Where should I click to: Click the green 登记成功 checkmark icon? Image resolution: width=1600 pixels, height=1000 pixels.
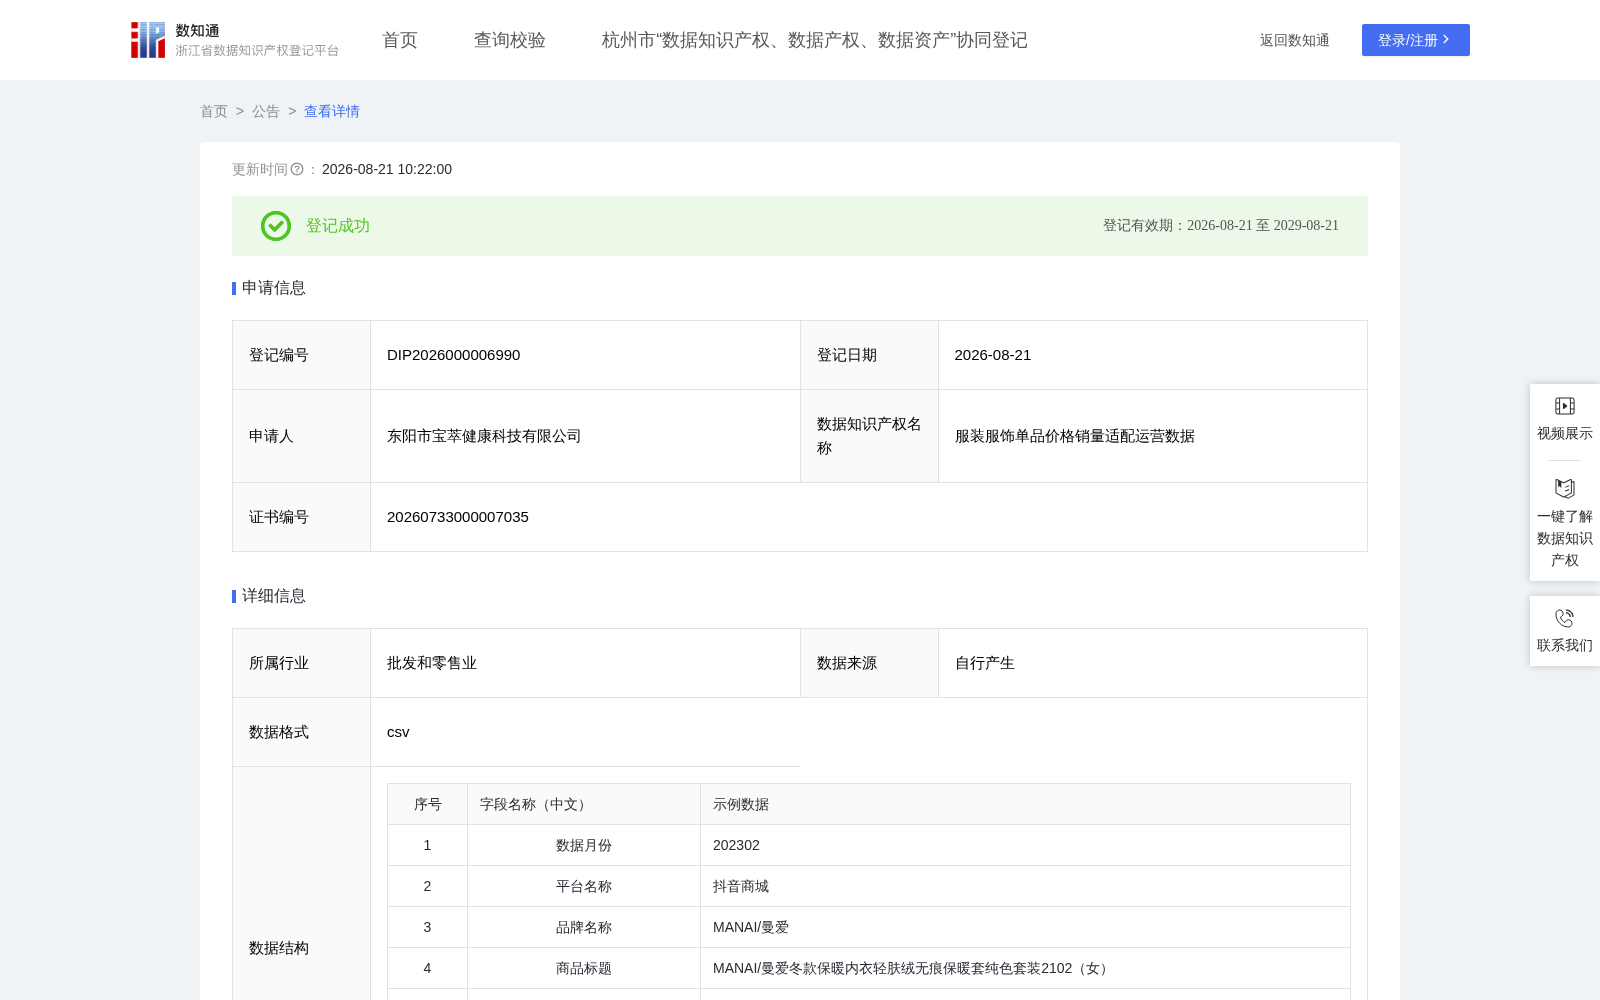point(276,226)
